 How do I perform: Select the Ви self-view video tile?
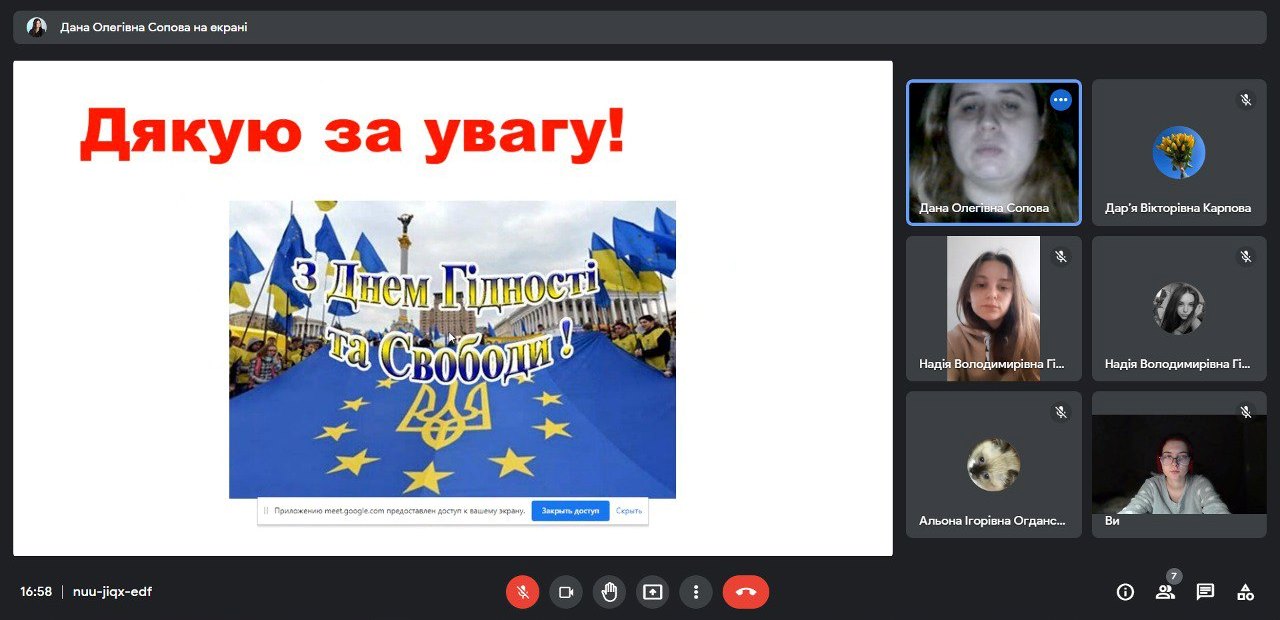tap(1179, 465)
